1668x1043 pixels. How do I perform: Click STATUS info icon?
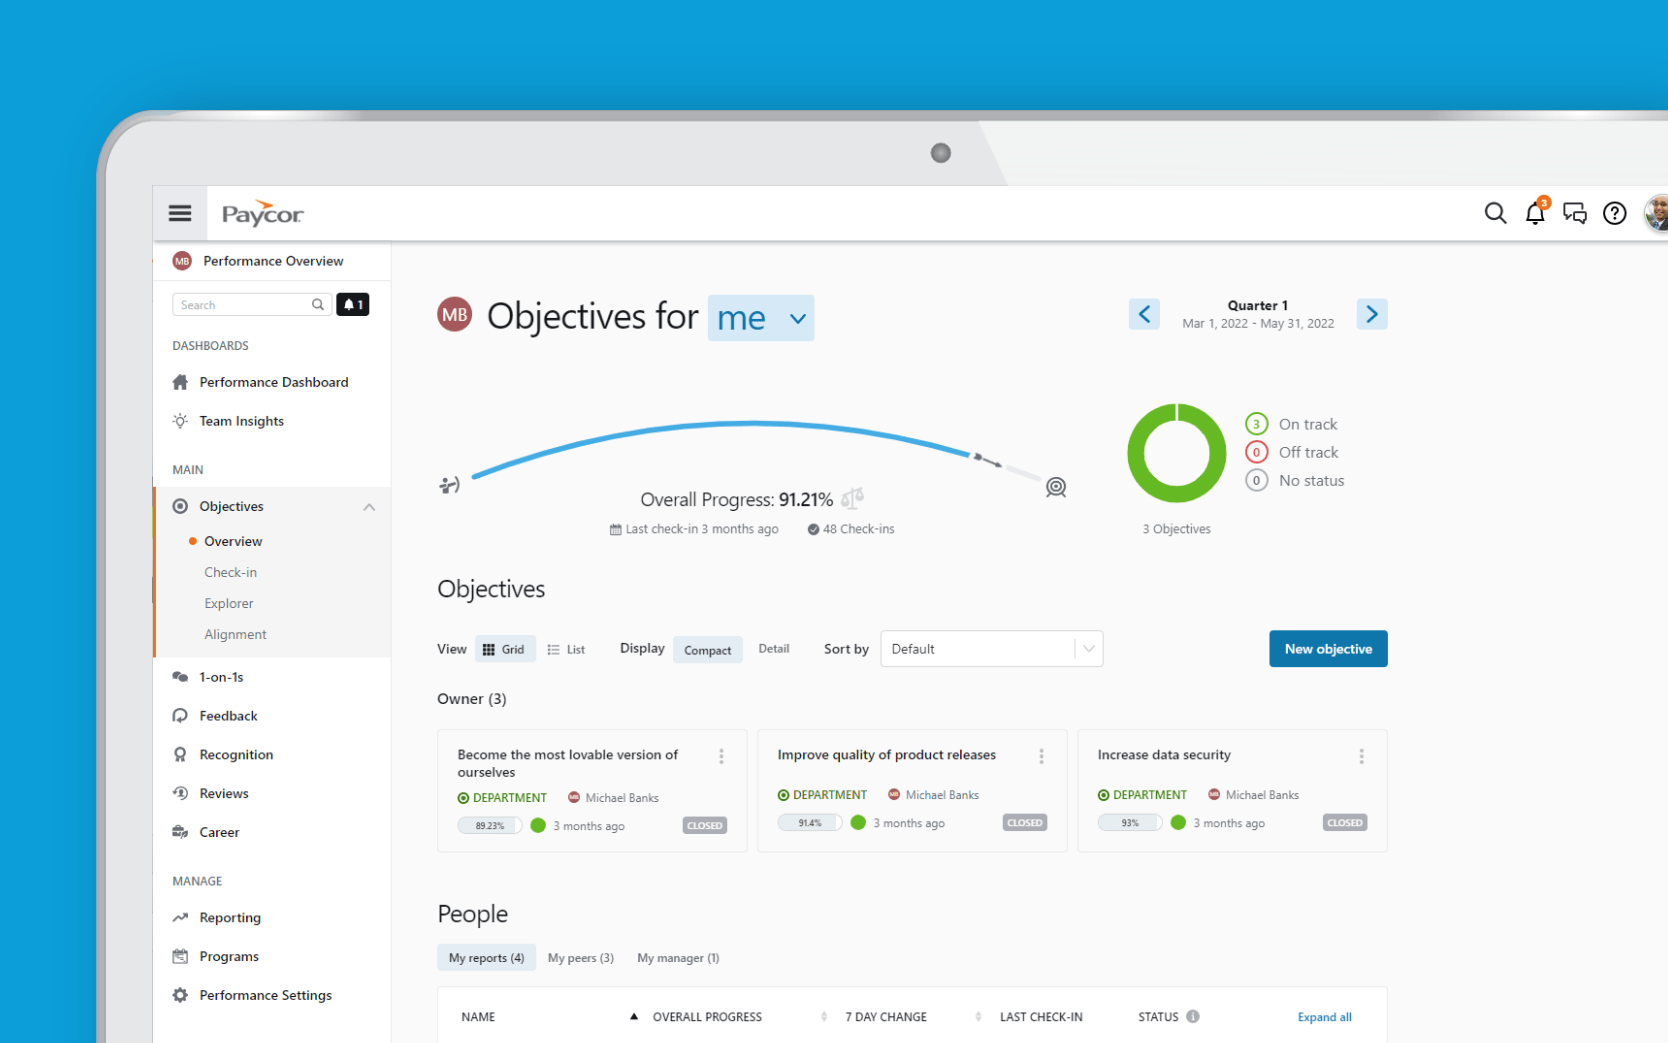coord(1193,1016)
